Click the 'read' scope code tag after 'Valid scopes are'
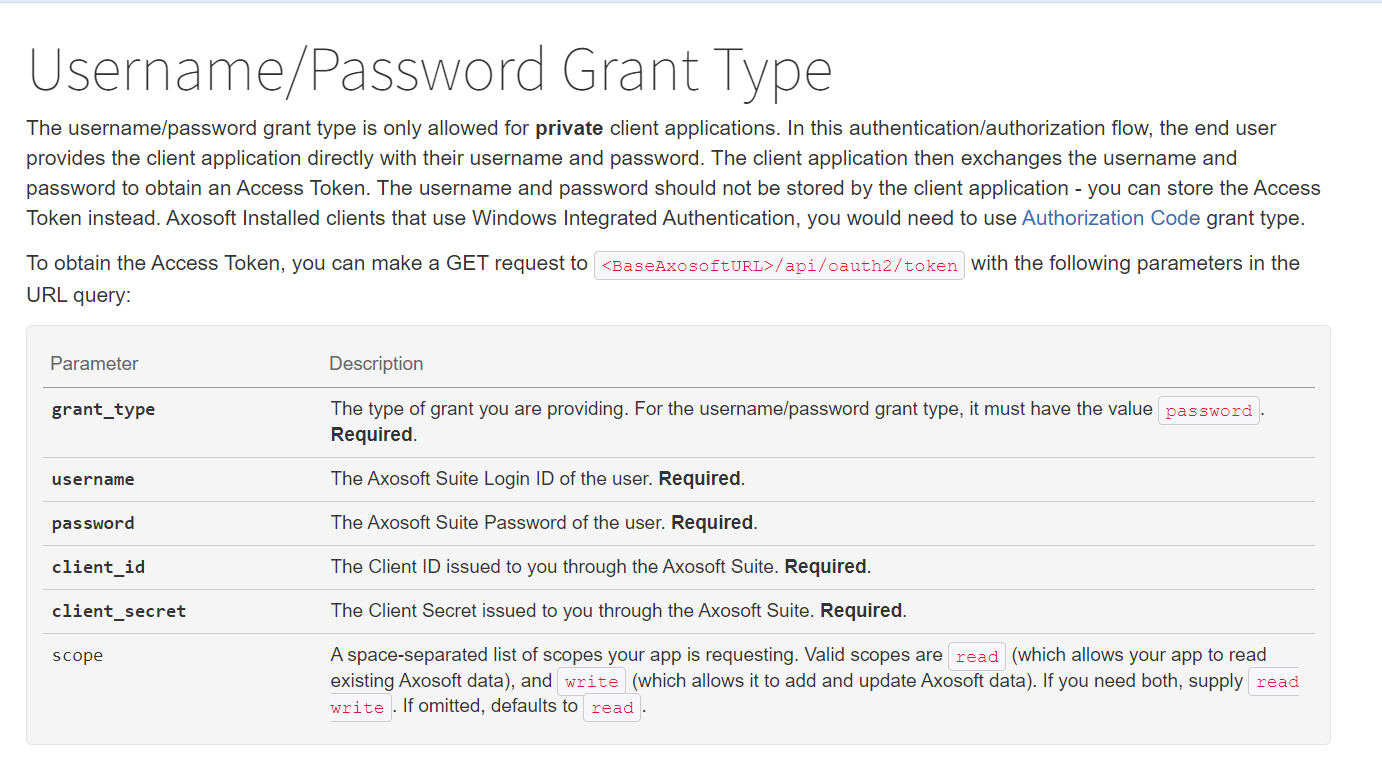The width and height of the screenshot is (1382, 759). (977, 656)
